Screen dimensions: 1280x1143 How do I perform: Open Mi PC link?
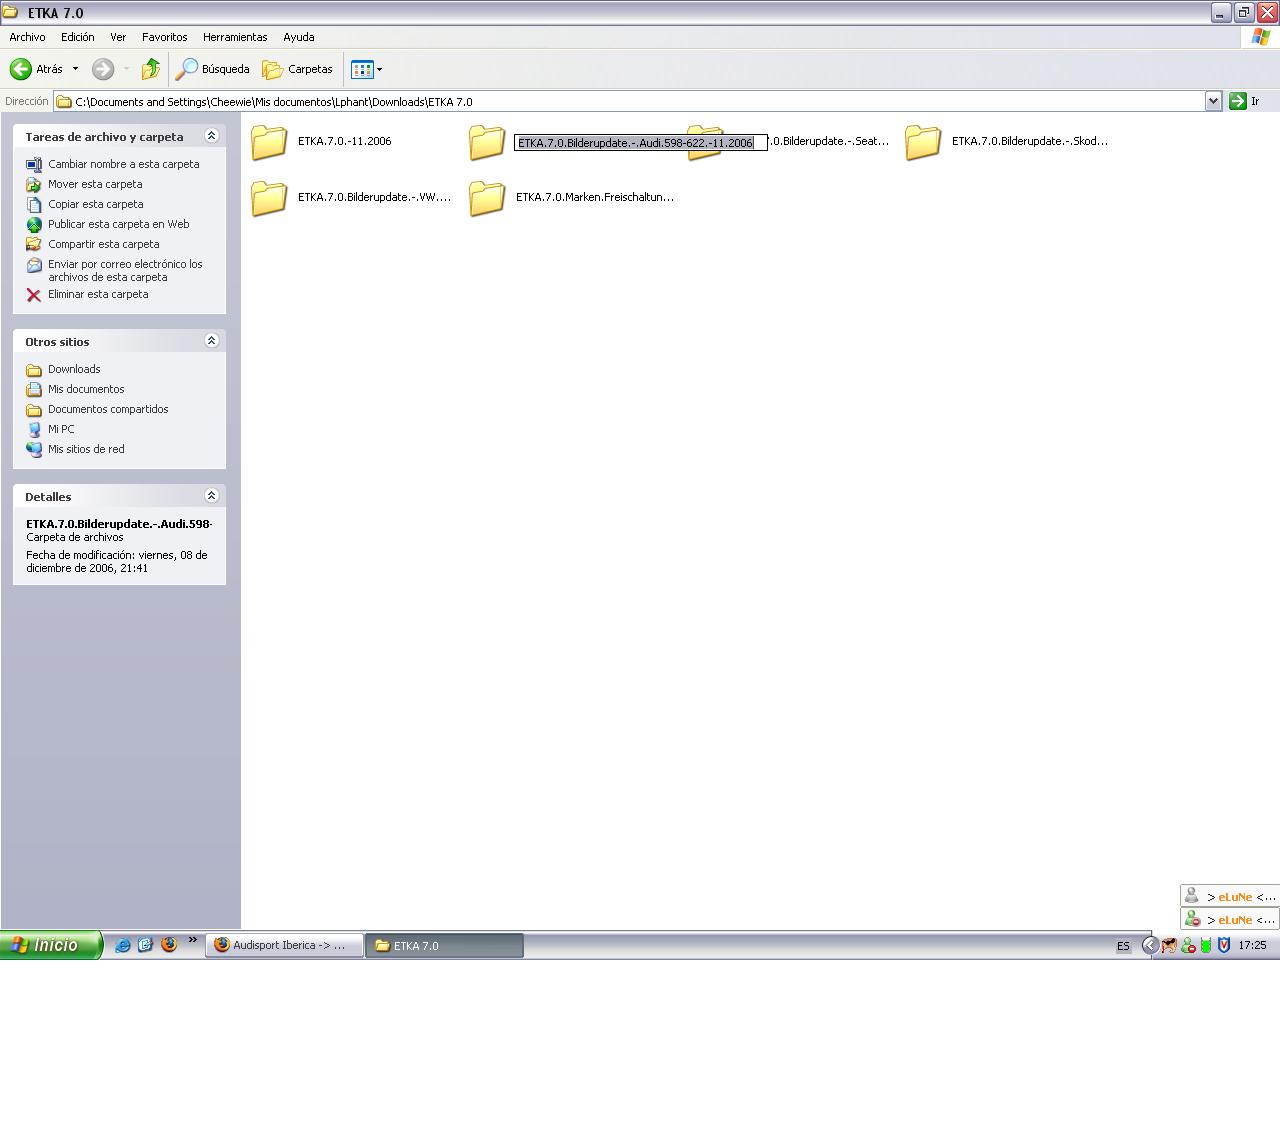[61, 429]
